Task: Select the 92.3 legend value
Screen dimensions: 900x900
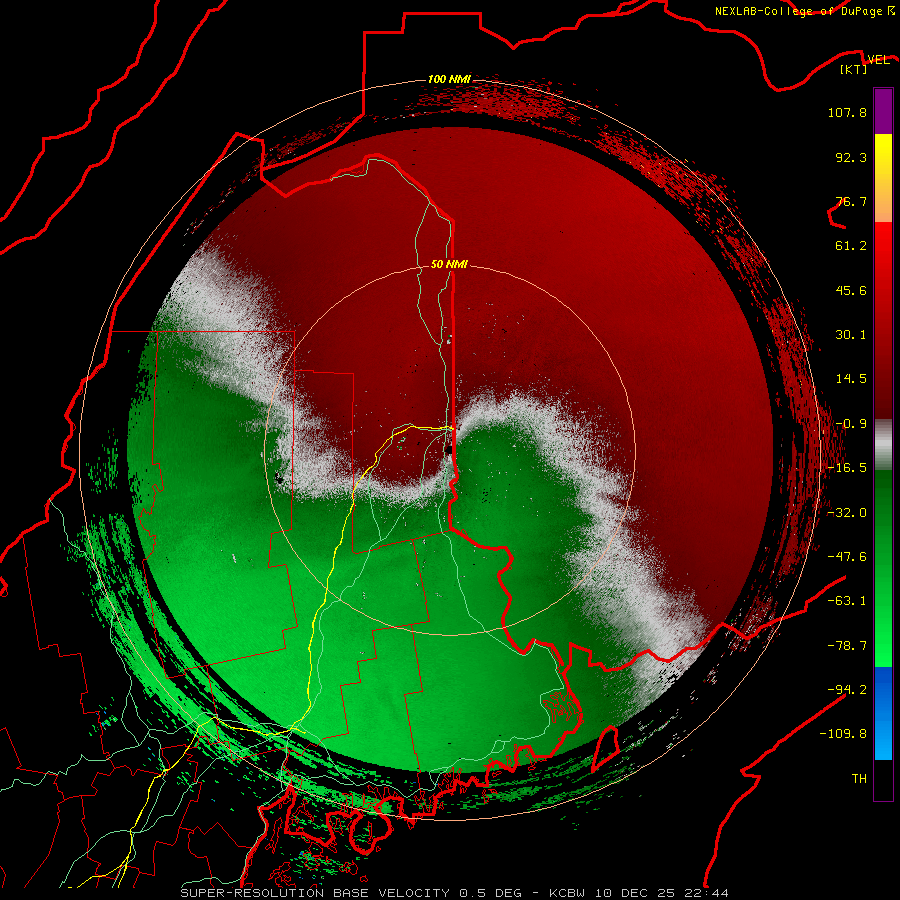Action: click(x=851, y=157)
